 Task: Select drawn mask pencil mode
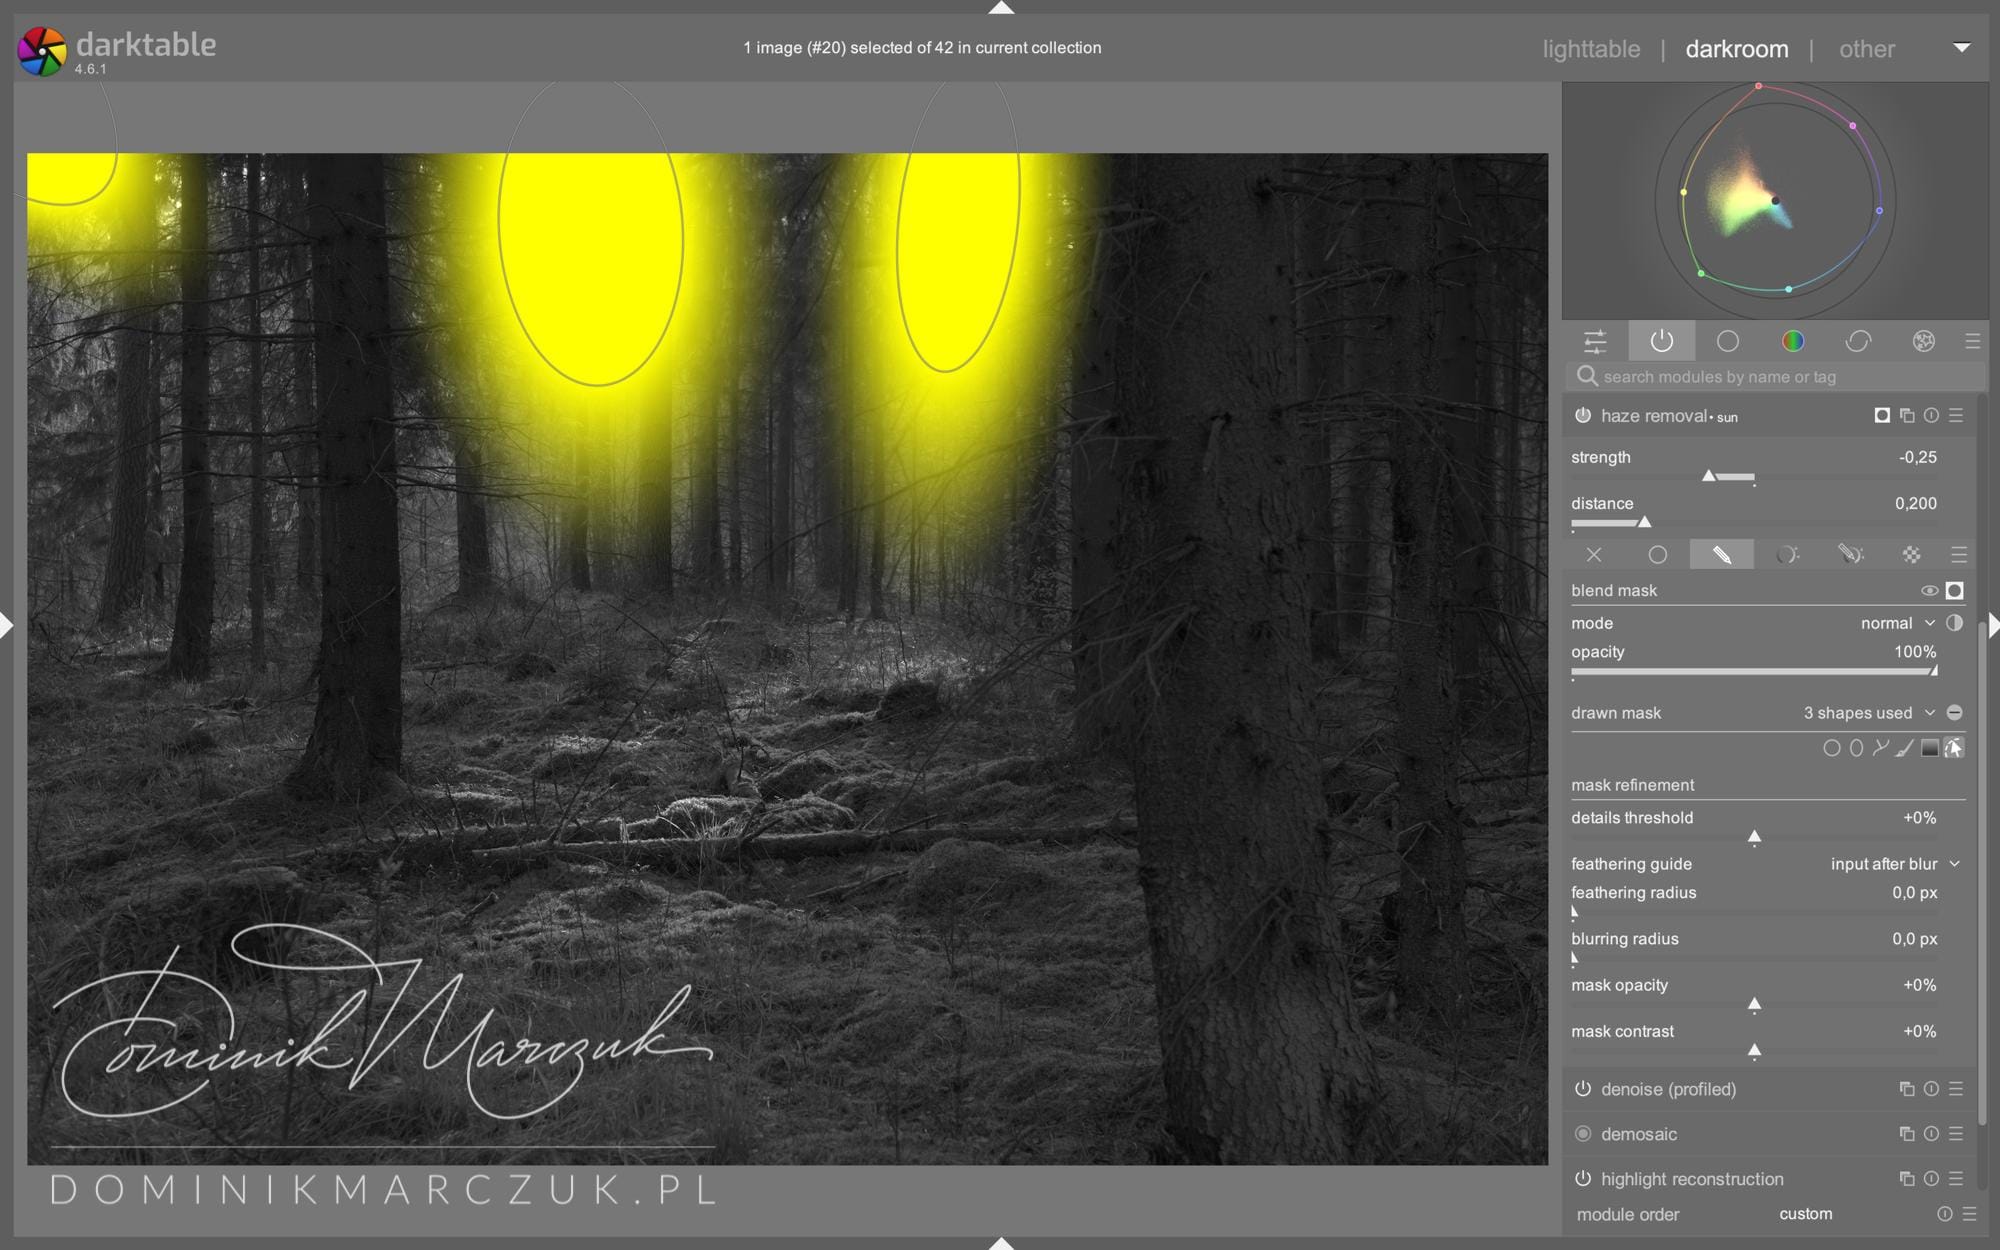(x=1721, y=554)
